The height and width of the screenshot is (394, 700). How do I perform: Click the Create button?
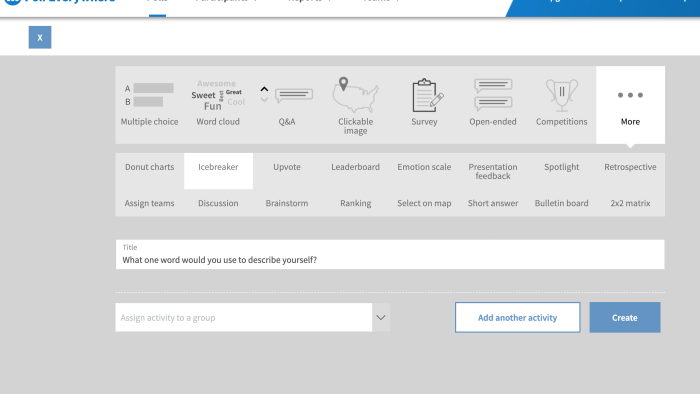[x=625, y=318]
